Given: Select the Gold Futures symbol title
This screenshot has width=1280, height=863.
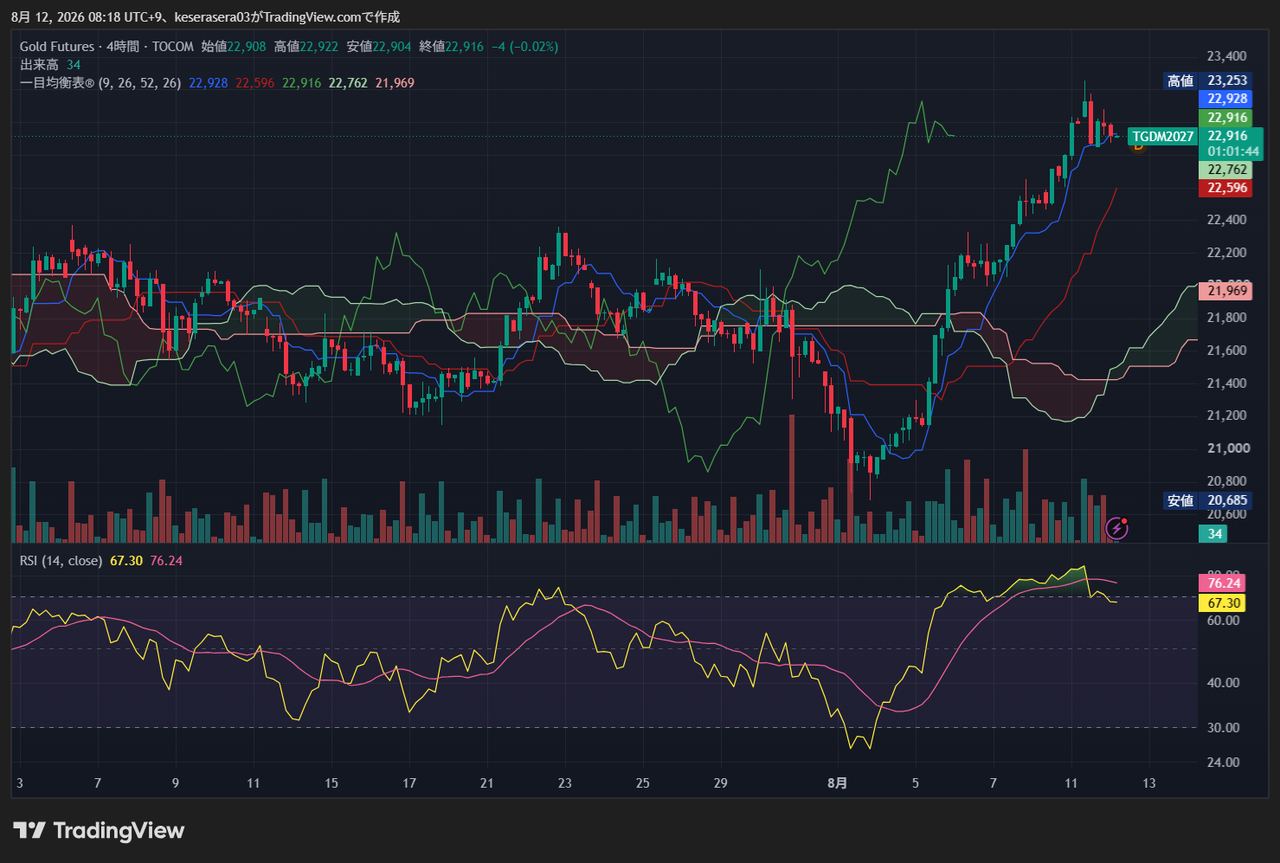Looking at the screenshot, I should tap(57, 46).
